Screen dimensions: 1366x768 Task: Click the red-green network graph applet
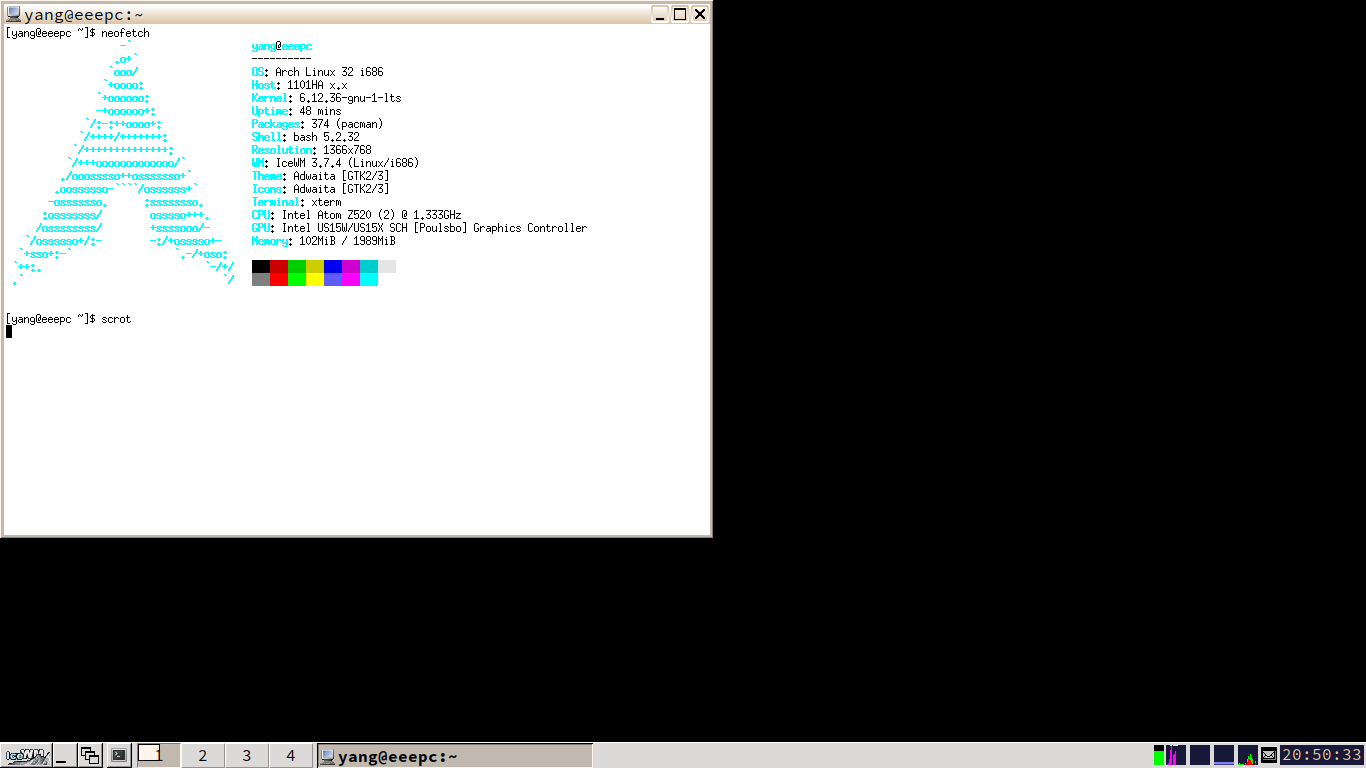point(1248,755)
